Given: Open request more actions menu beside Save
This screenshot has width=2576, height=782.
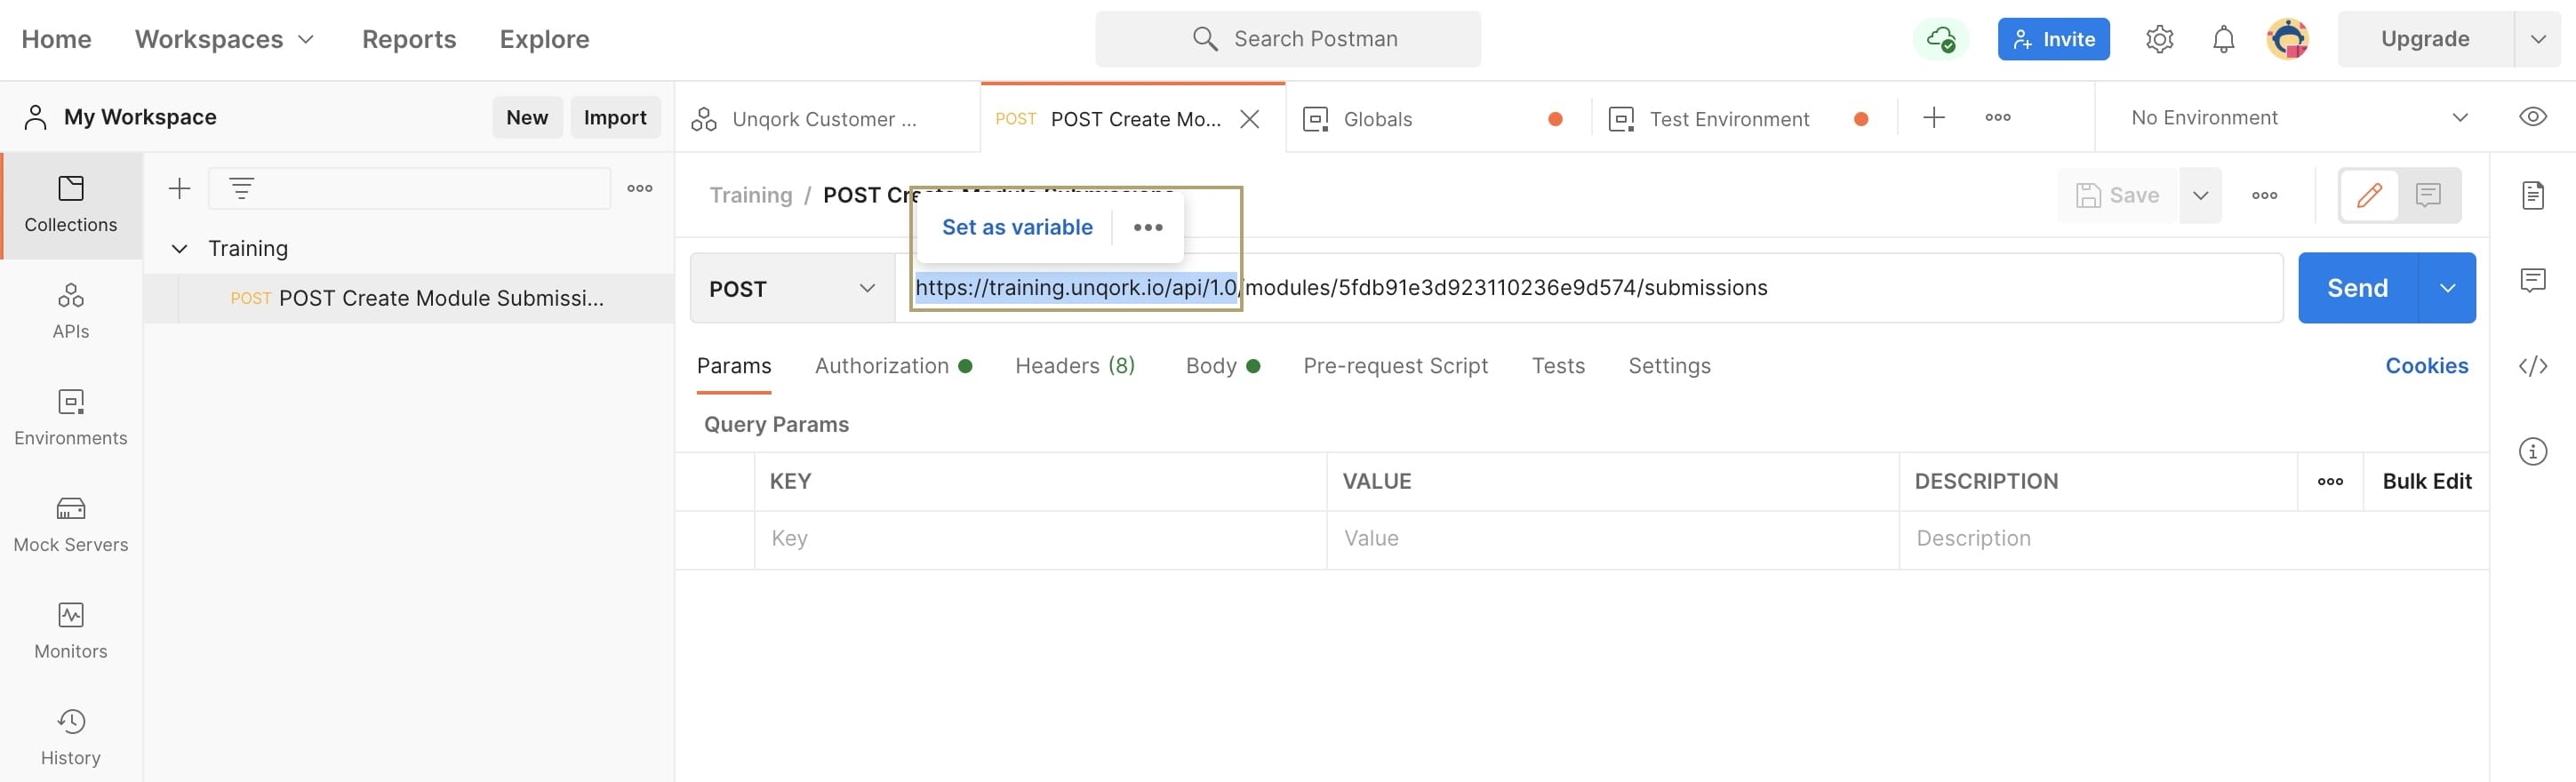Looking at the screenshot, I should 2265,195.
